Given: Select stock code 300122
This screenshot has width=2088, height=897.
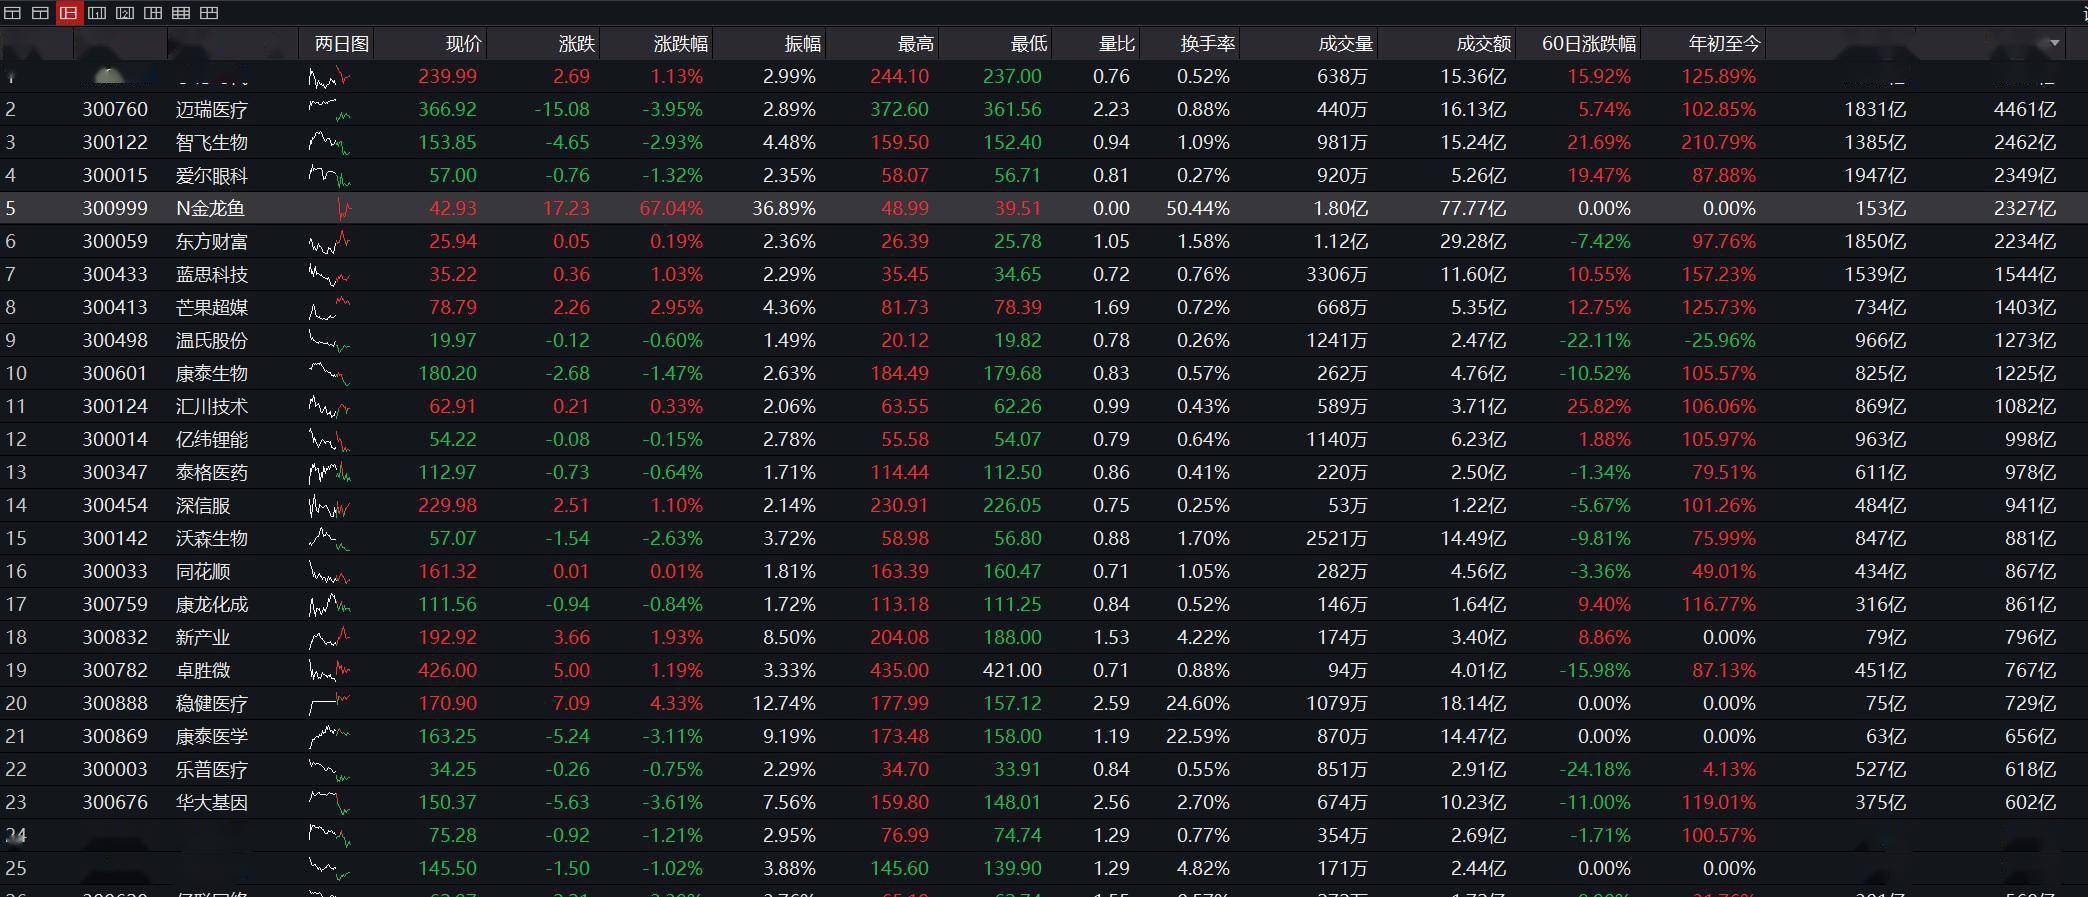Looking at the screenshot, I should click(x=115, y=143).
